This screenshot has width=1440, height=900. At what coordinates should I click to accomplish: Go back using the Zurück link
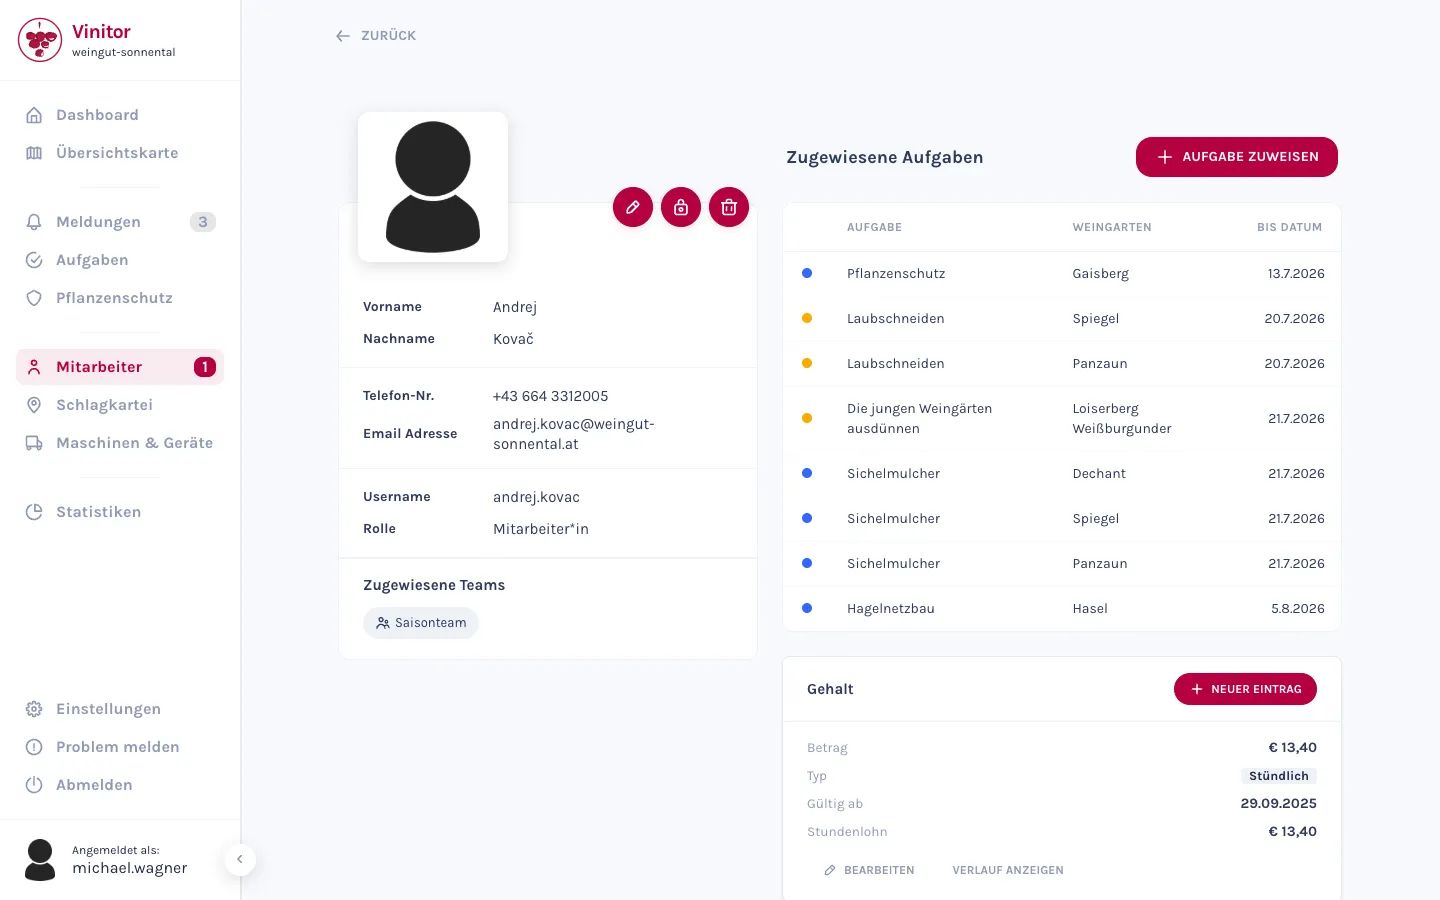pos(376,36)
